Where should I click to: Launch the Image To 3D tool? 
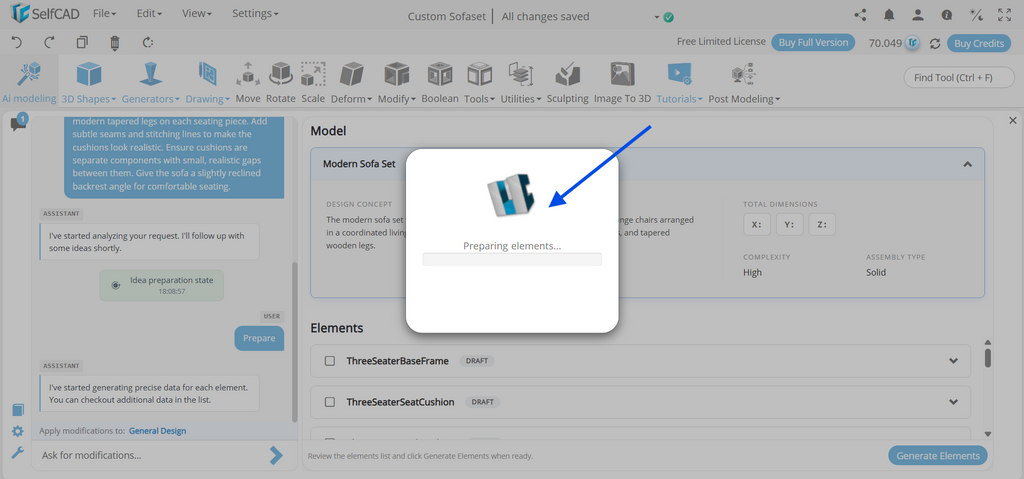click(x=622, y=82)
